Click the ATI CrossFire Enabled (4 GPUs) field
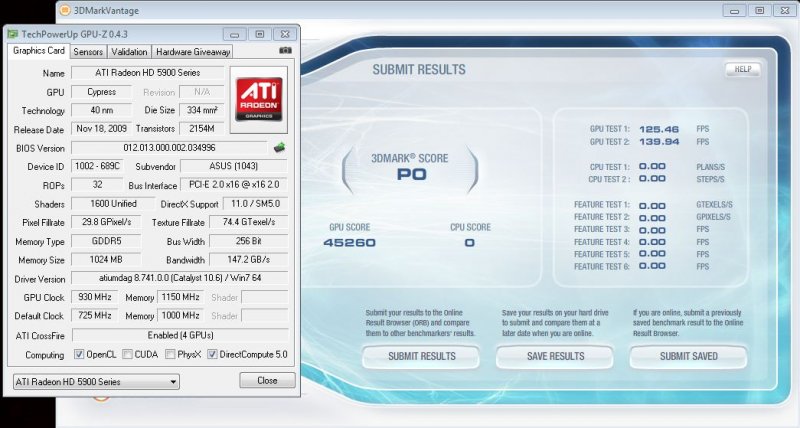Image resolution: width=800 pixels, height=428 pixels. tap(180, 335)
